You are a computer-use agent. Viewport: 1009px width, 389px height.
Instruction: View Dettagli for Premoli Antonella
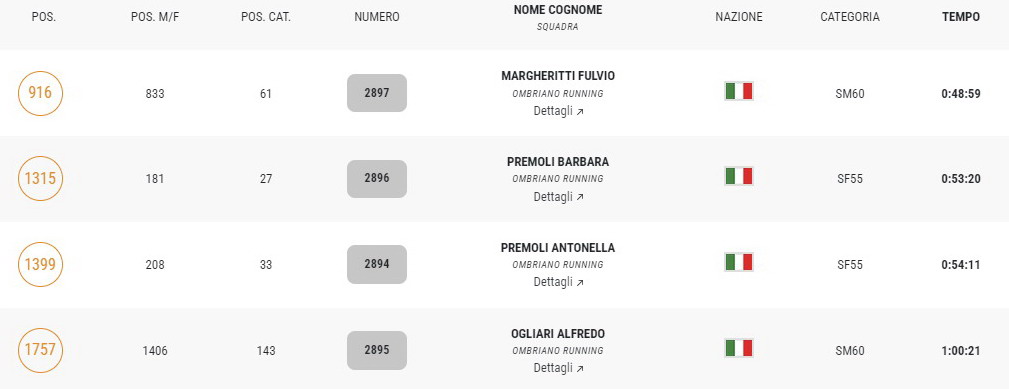tap(558, 282)
